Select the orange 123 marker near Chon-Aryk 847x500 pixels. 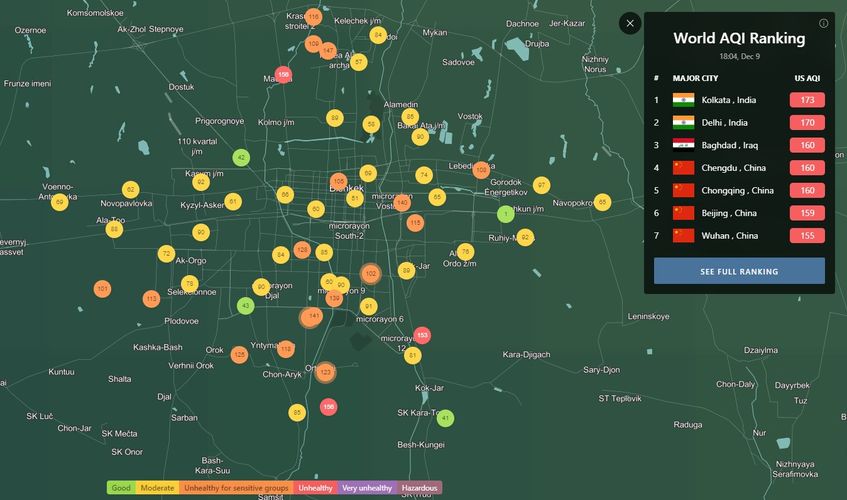(x=325, y=372)
